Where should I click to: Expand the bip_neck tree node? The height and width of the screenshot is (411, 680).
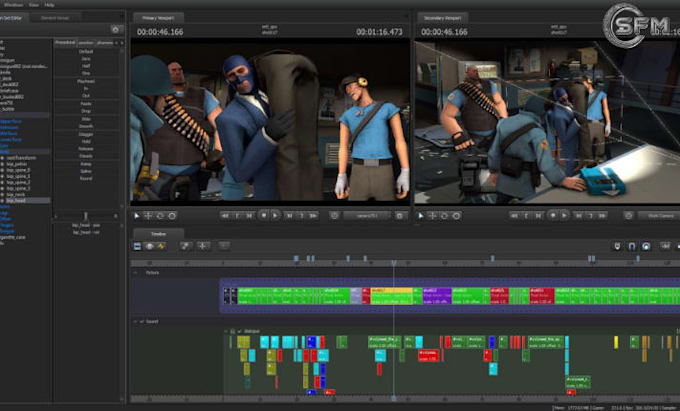point(3,195)
